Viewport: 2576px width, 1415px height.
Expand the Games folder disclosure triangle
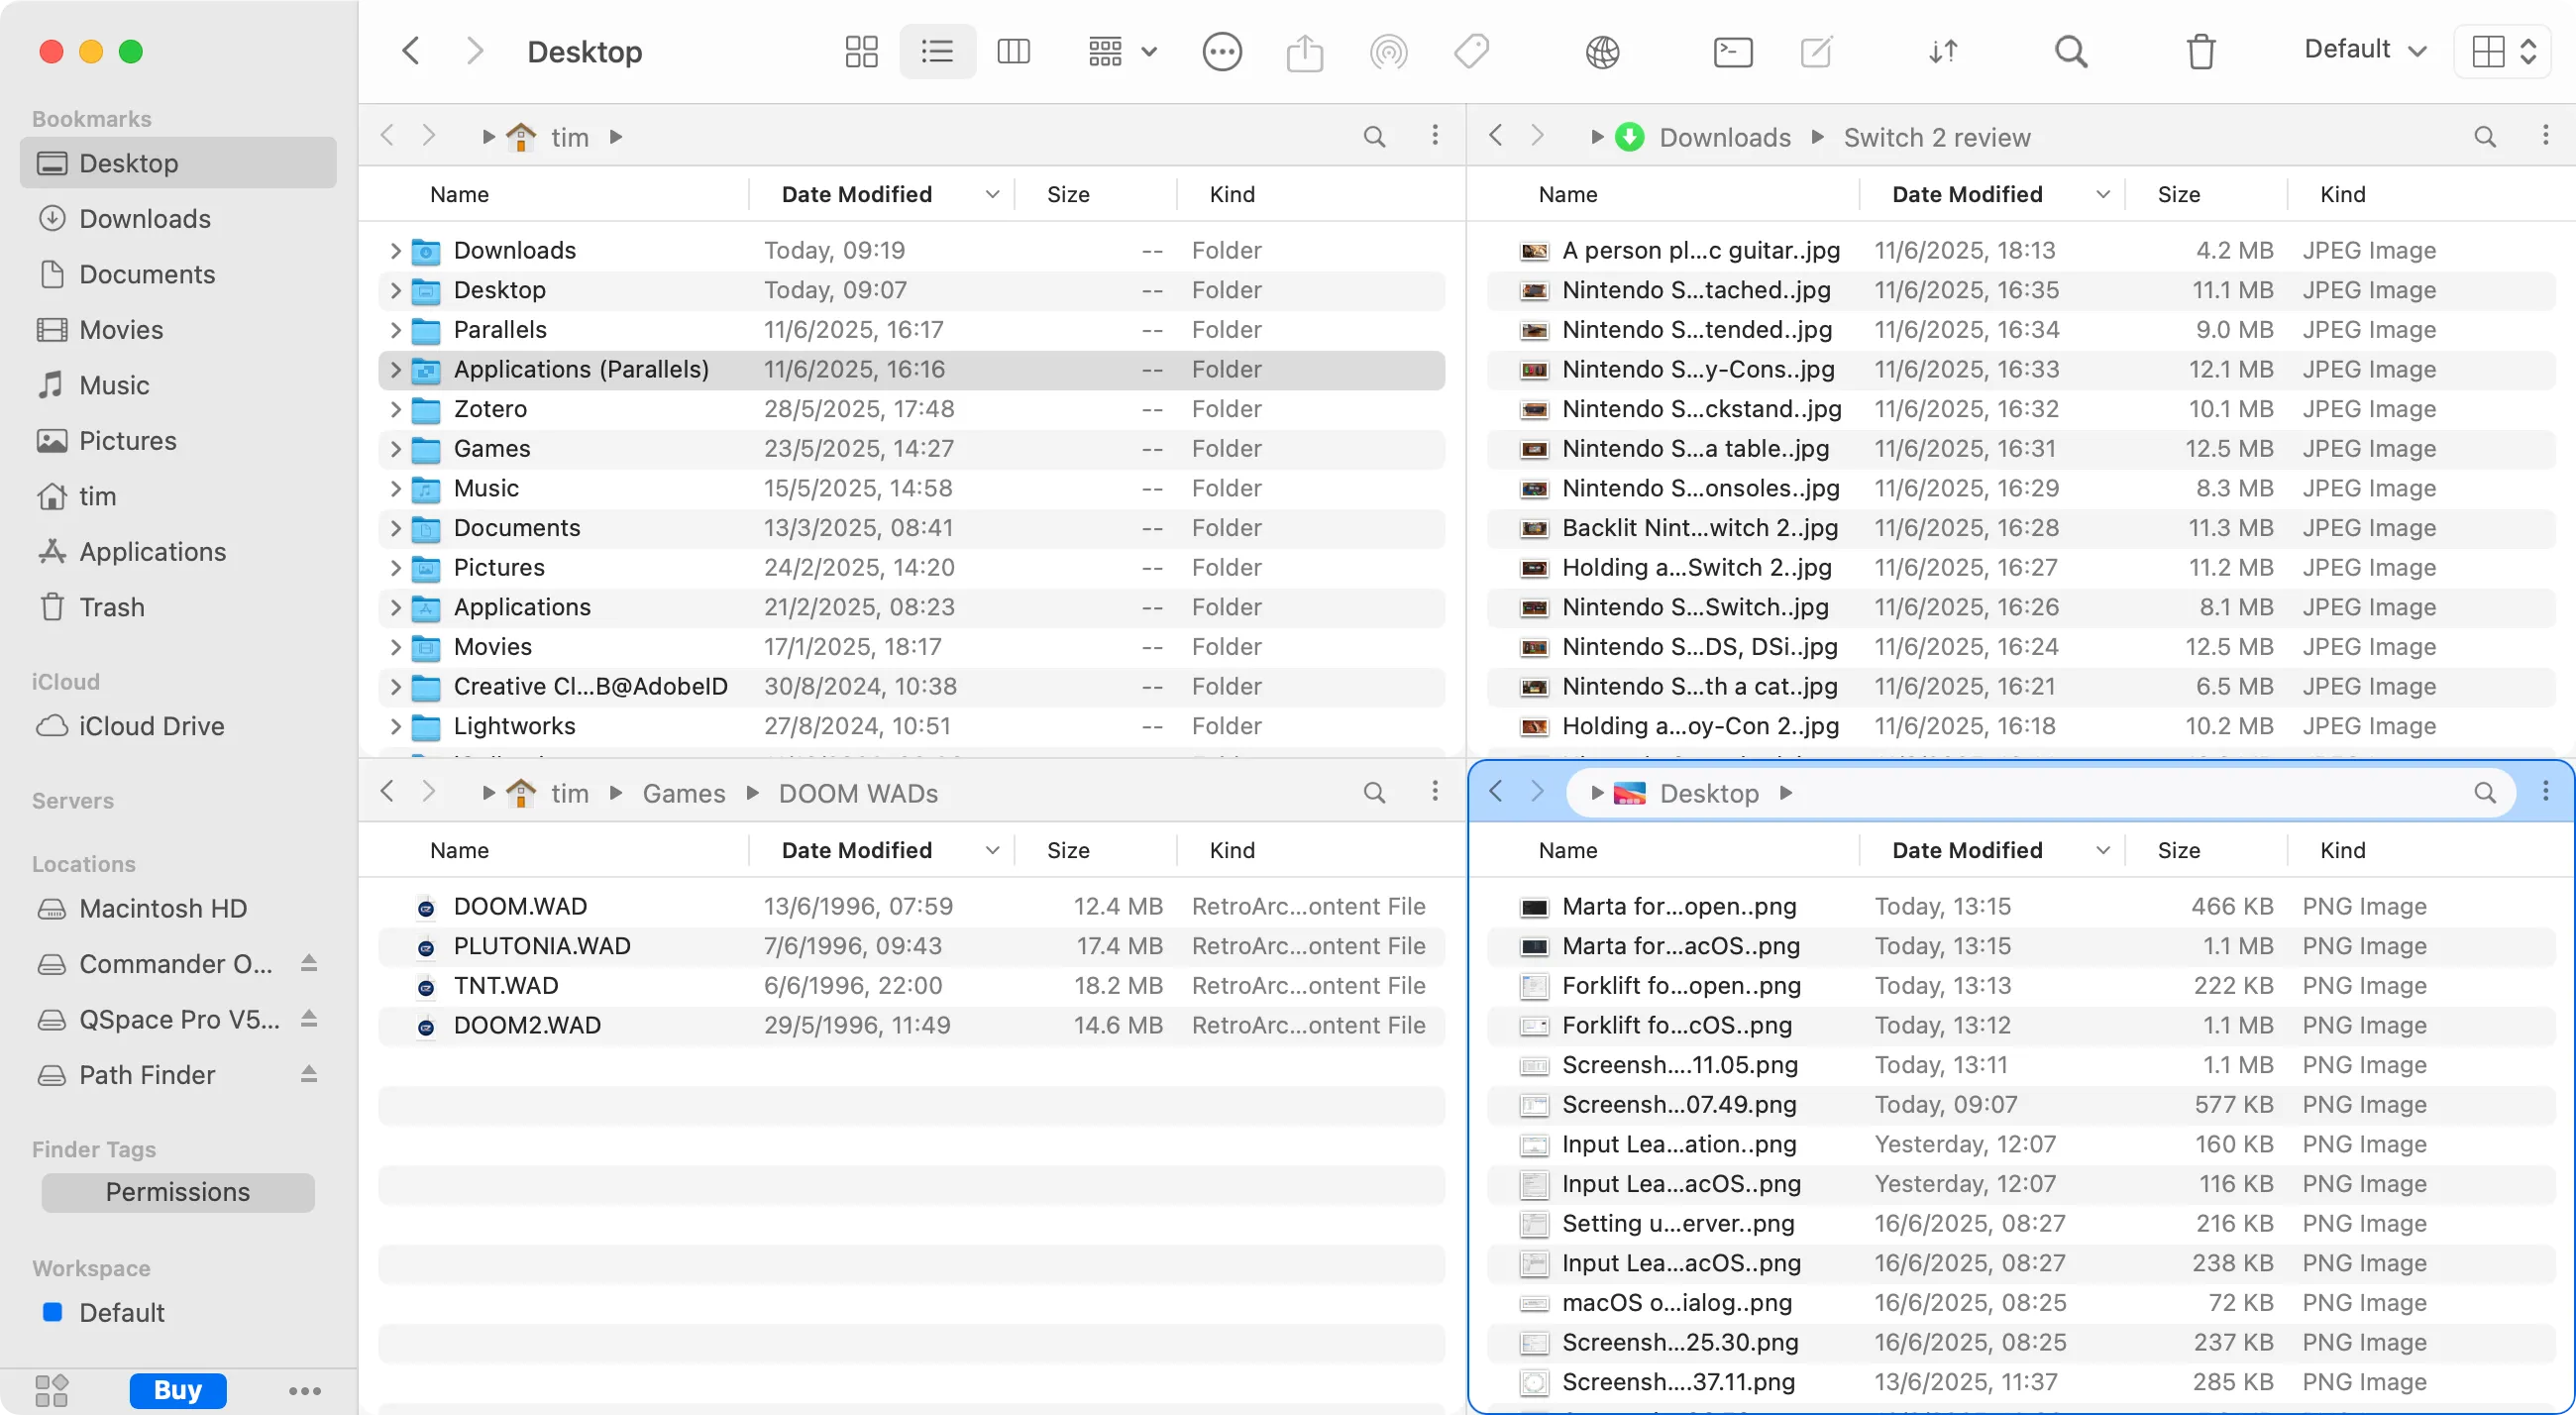395,449
